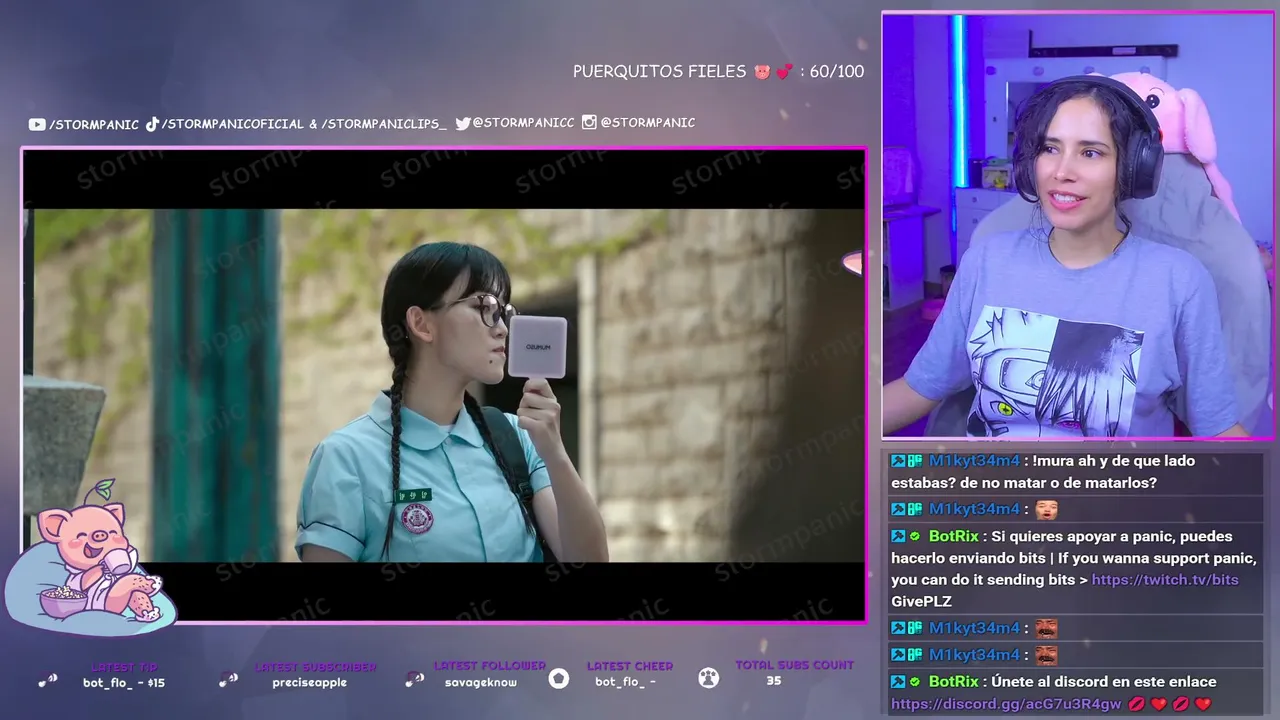Viewport: 1280px width, 720px height.
Task: Click "Únete al discord en este enlace" text
Action: coord(1105,682)
